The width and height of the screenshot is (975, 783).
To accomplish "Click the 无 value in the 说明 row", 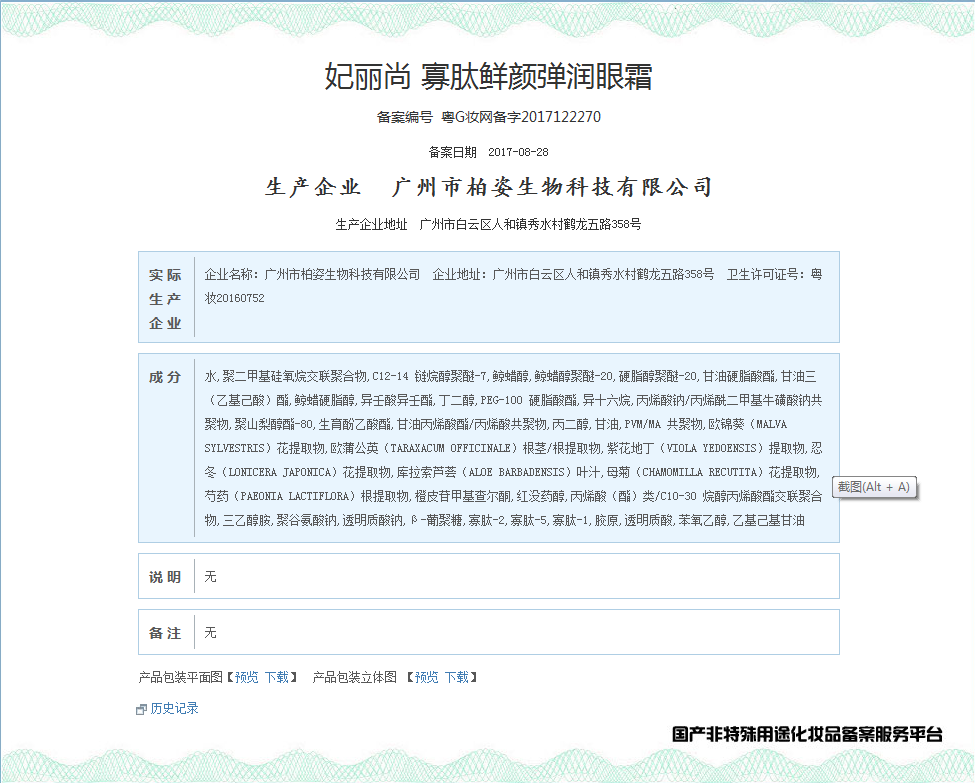I will [210, 577].
